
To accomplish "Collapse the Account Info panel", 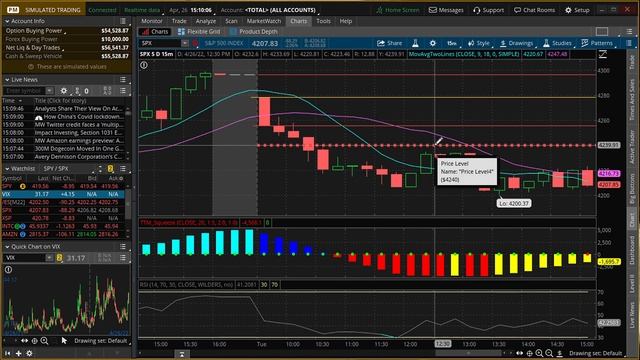I will click(x=7, y=21).
